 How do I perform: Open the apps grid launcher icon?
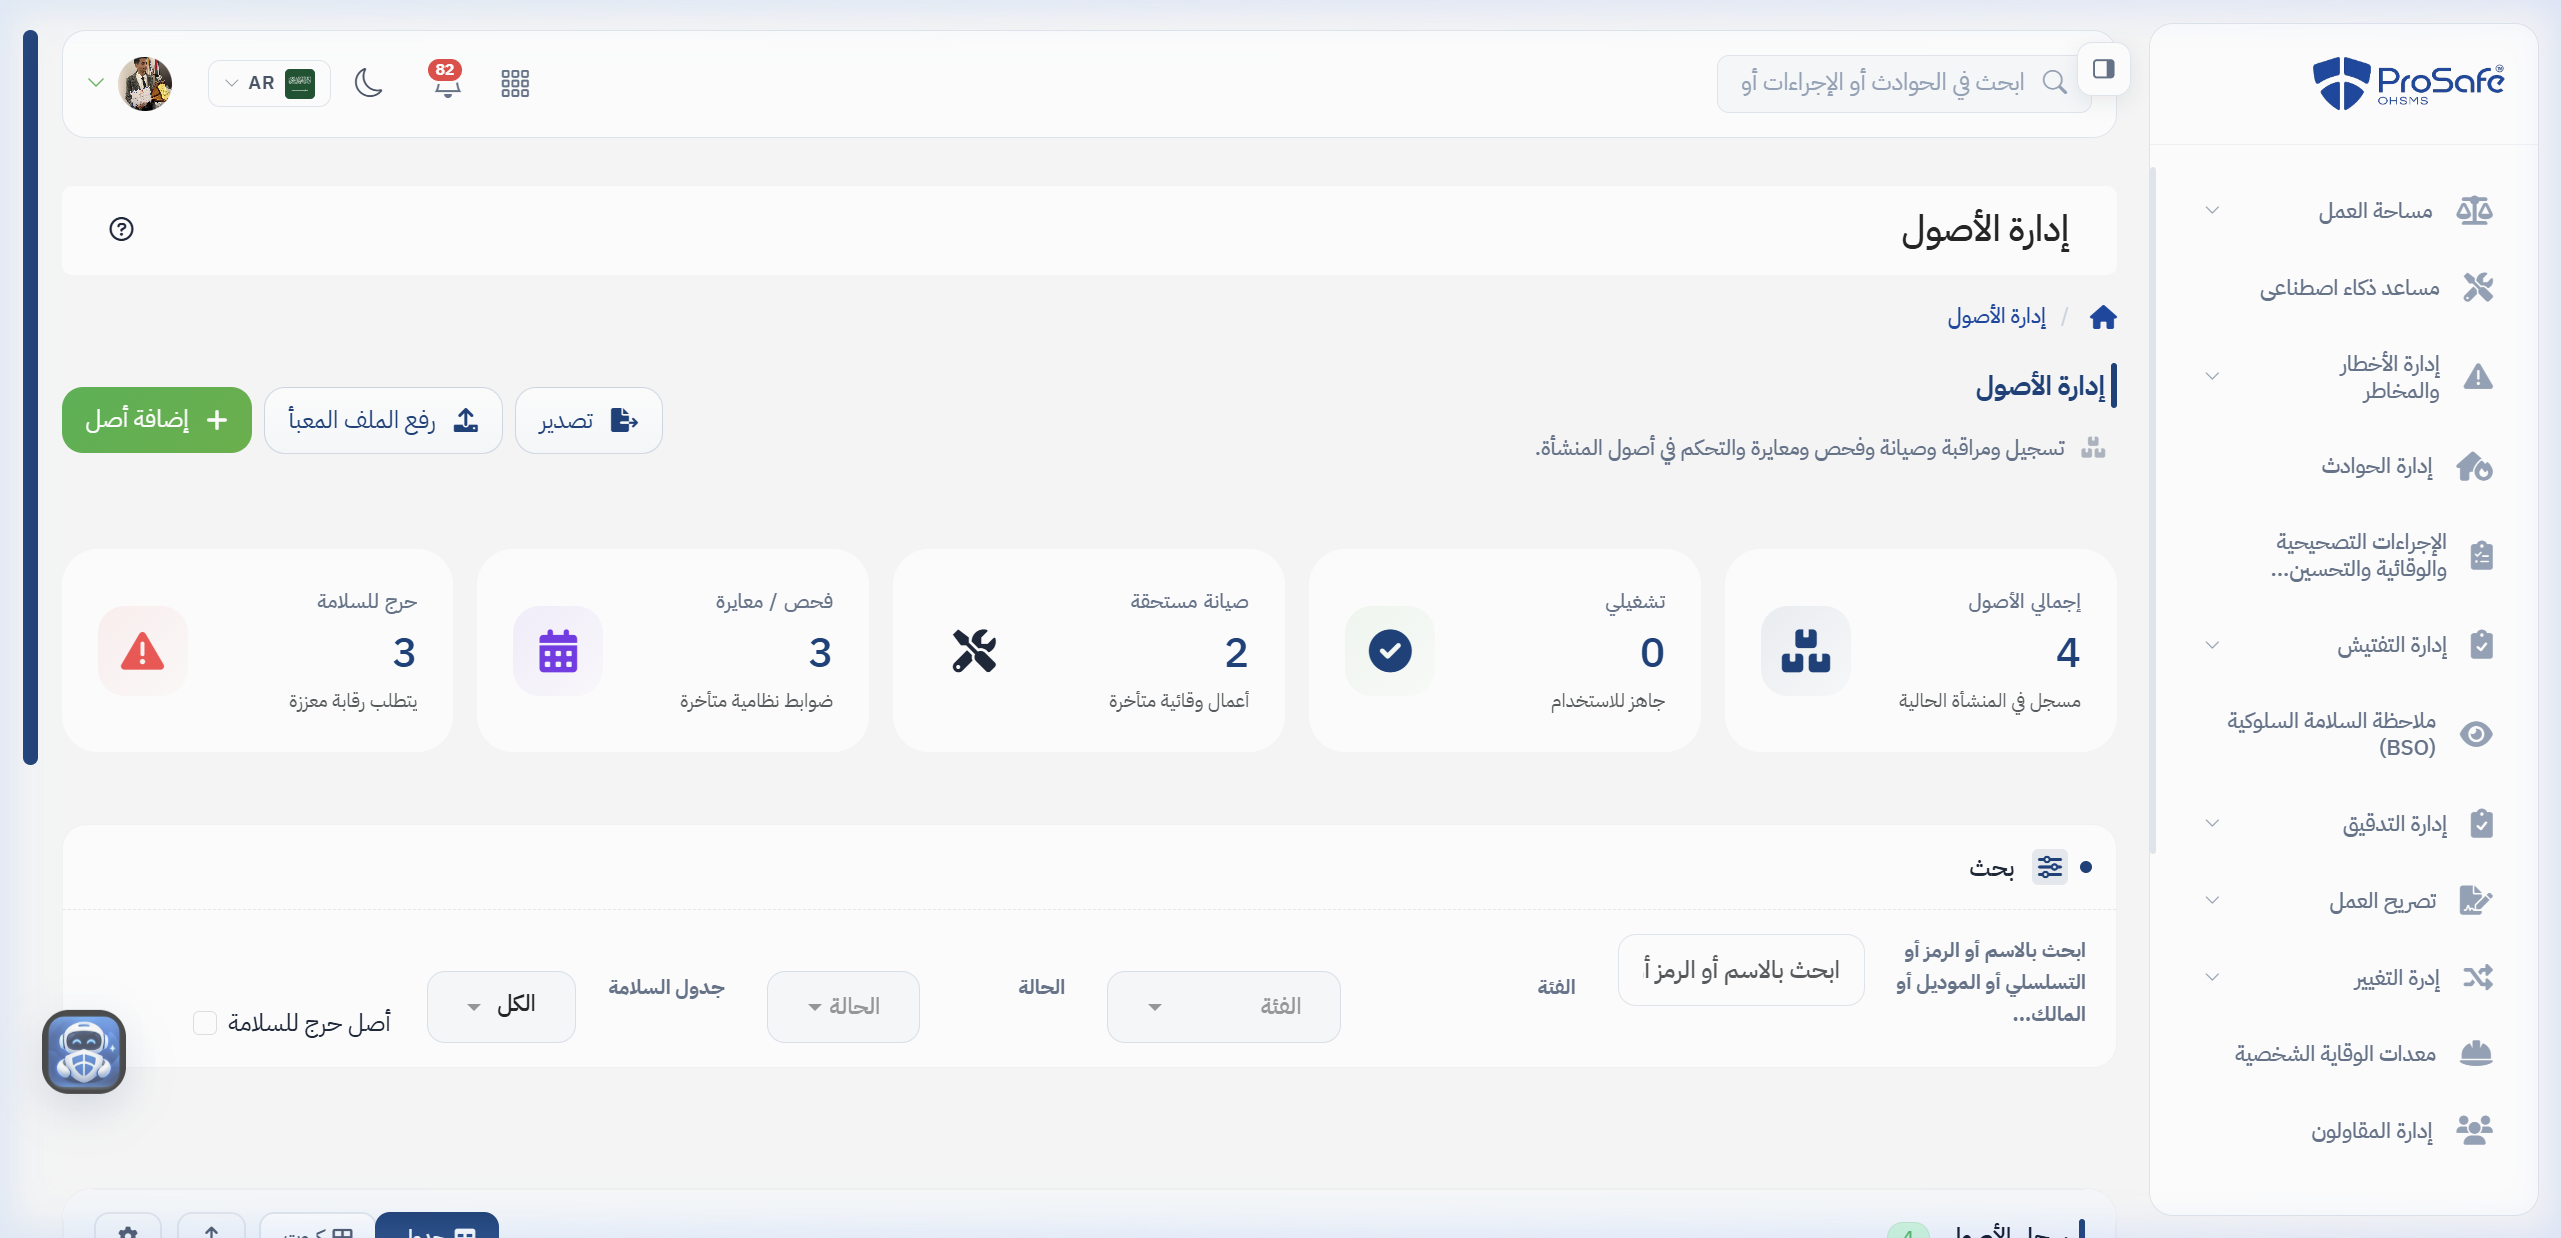pos(515,83)
